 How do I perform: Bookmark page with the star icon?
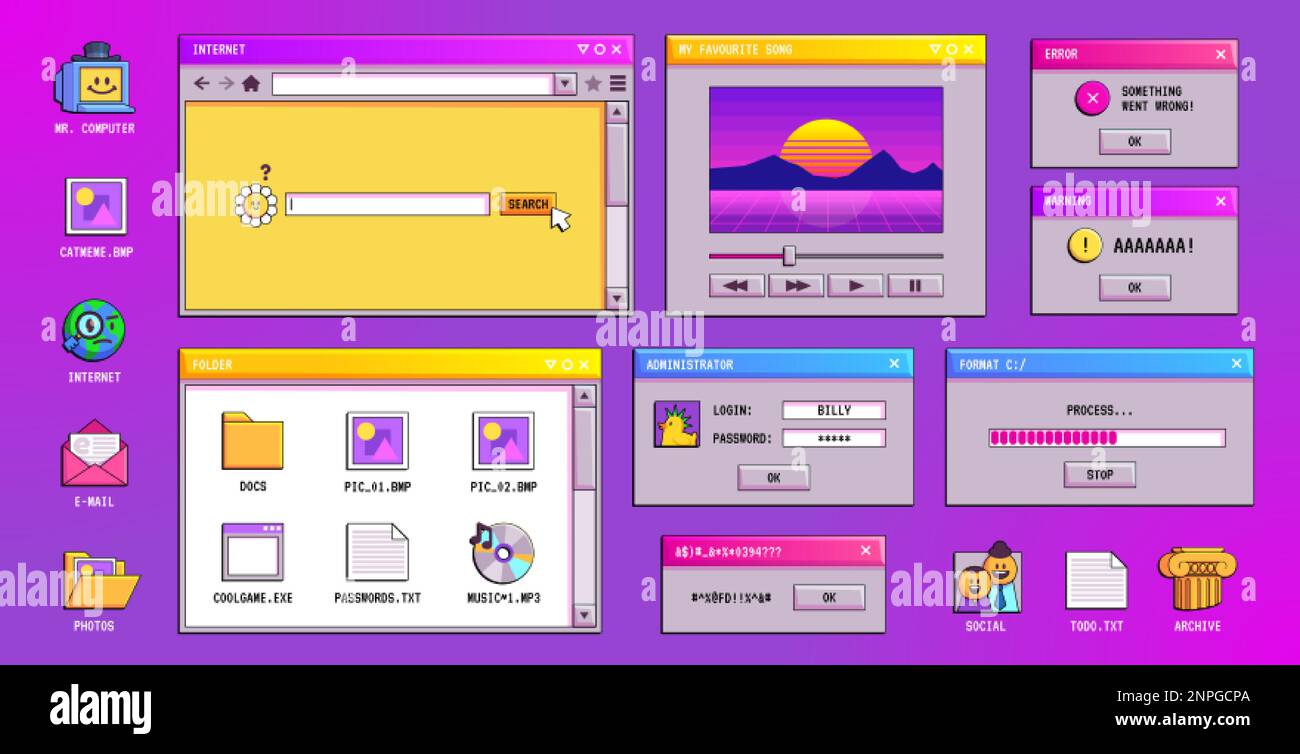[592, 84]
